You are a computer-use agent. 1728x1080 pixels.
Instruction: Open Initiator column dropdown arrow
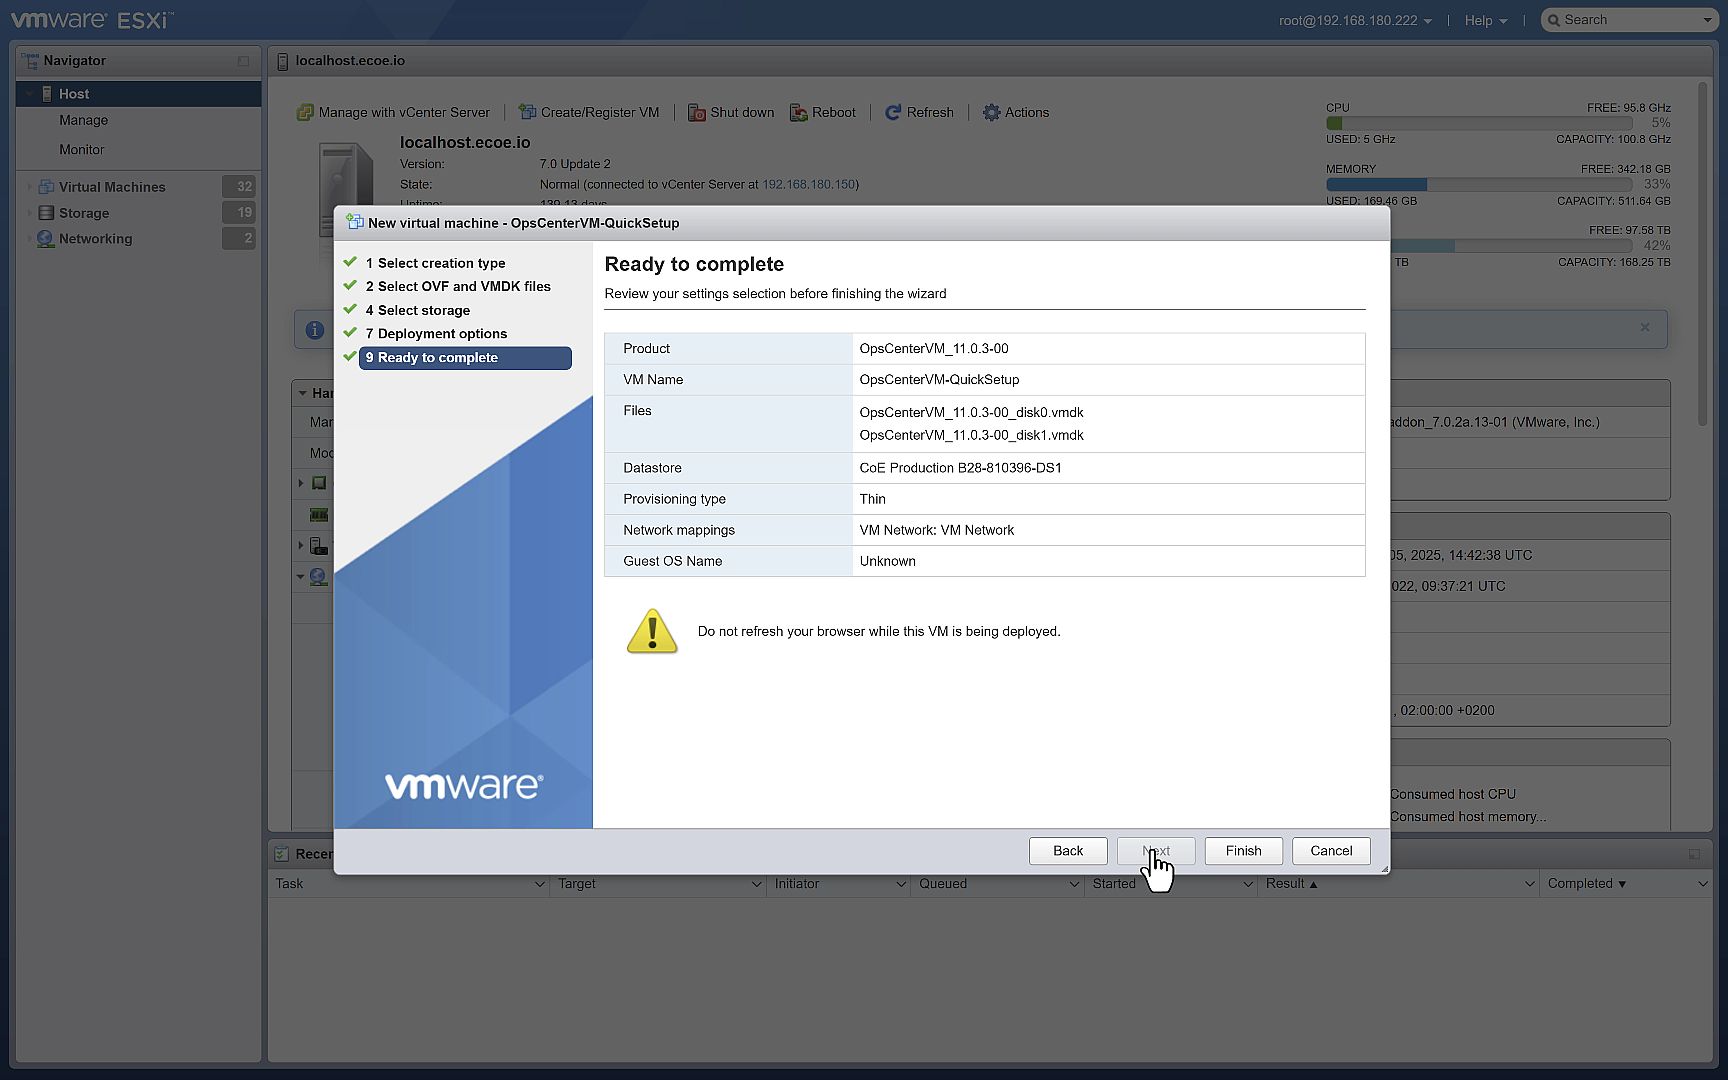(x=900, y=884)
